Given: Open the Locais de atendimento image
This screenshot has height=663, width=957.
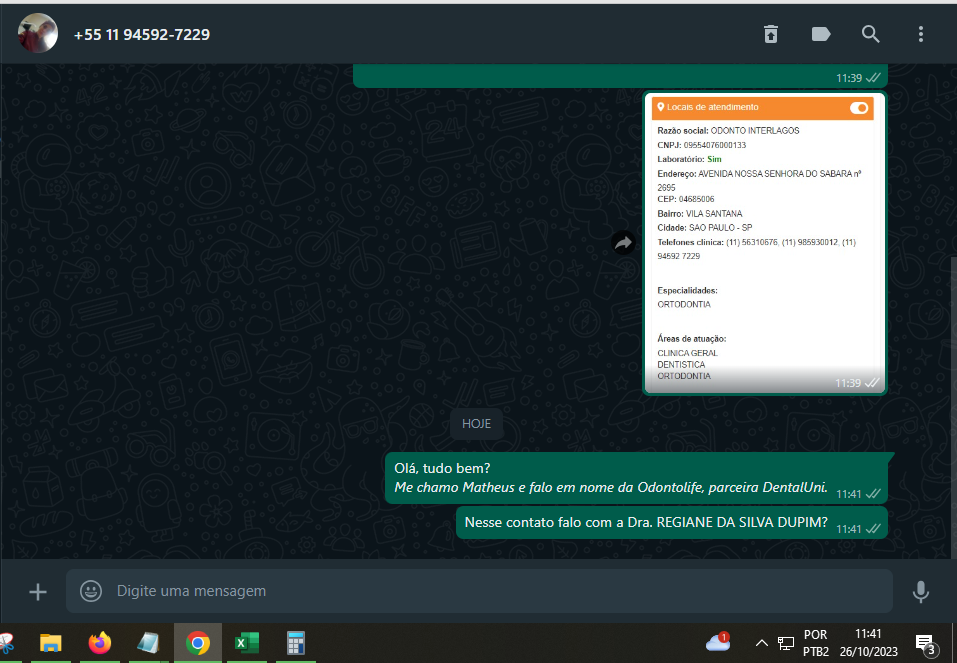Looking at the screenshot, I should [x=765, y=243].
